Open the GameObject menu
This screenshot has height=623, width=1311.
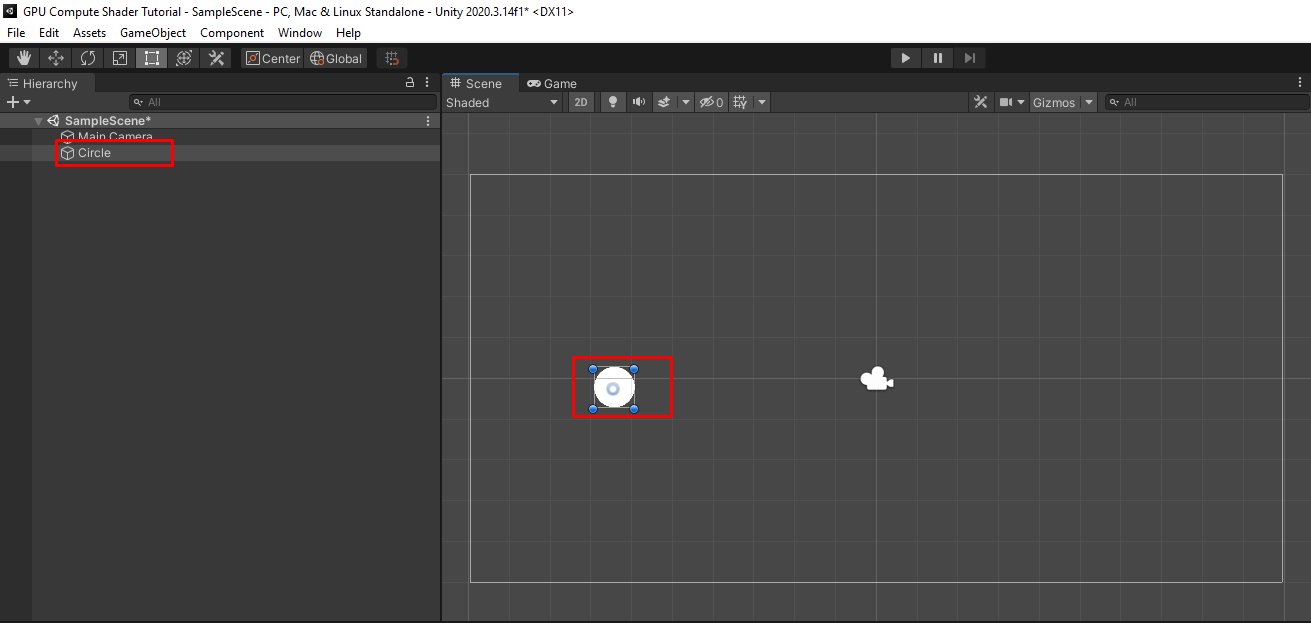[153, 33]
